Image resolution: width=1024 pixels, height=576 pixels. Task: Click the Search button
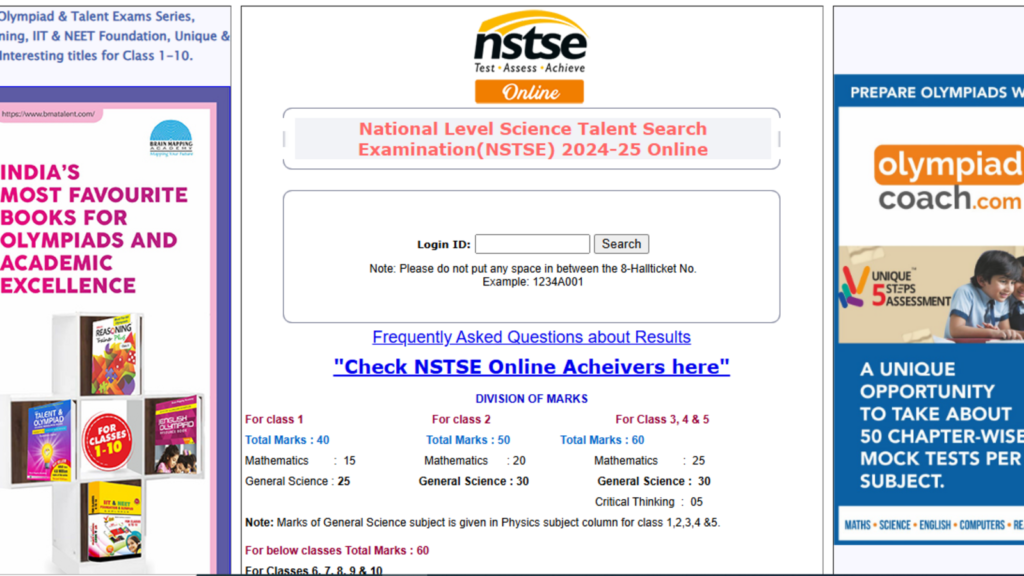[621, 244]
